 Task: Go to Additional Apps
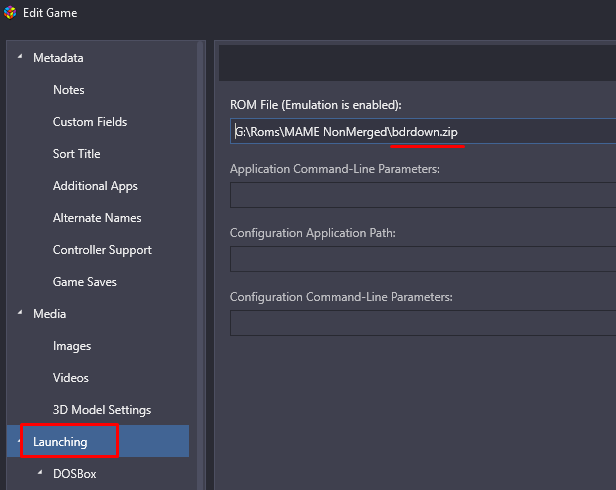[x=95, y=186]
